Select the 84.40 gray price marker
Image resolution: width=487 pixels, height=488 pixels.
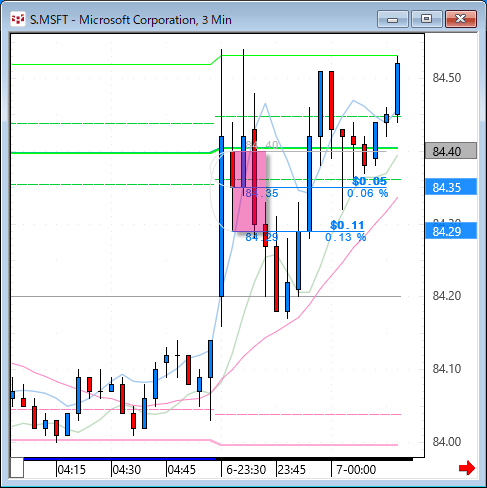tap(451, 151)
